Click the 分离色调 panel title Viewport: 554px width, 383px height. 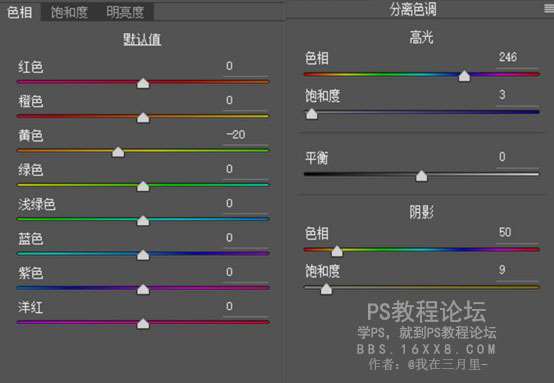413,9
